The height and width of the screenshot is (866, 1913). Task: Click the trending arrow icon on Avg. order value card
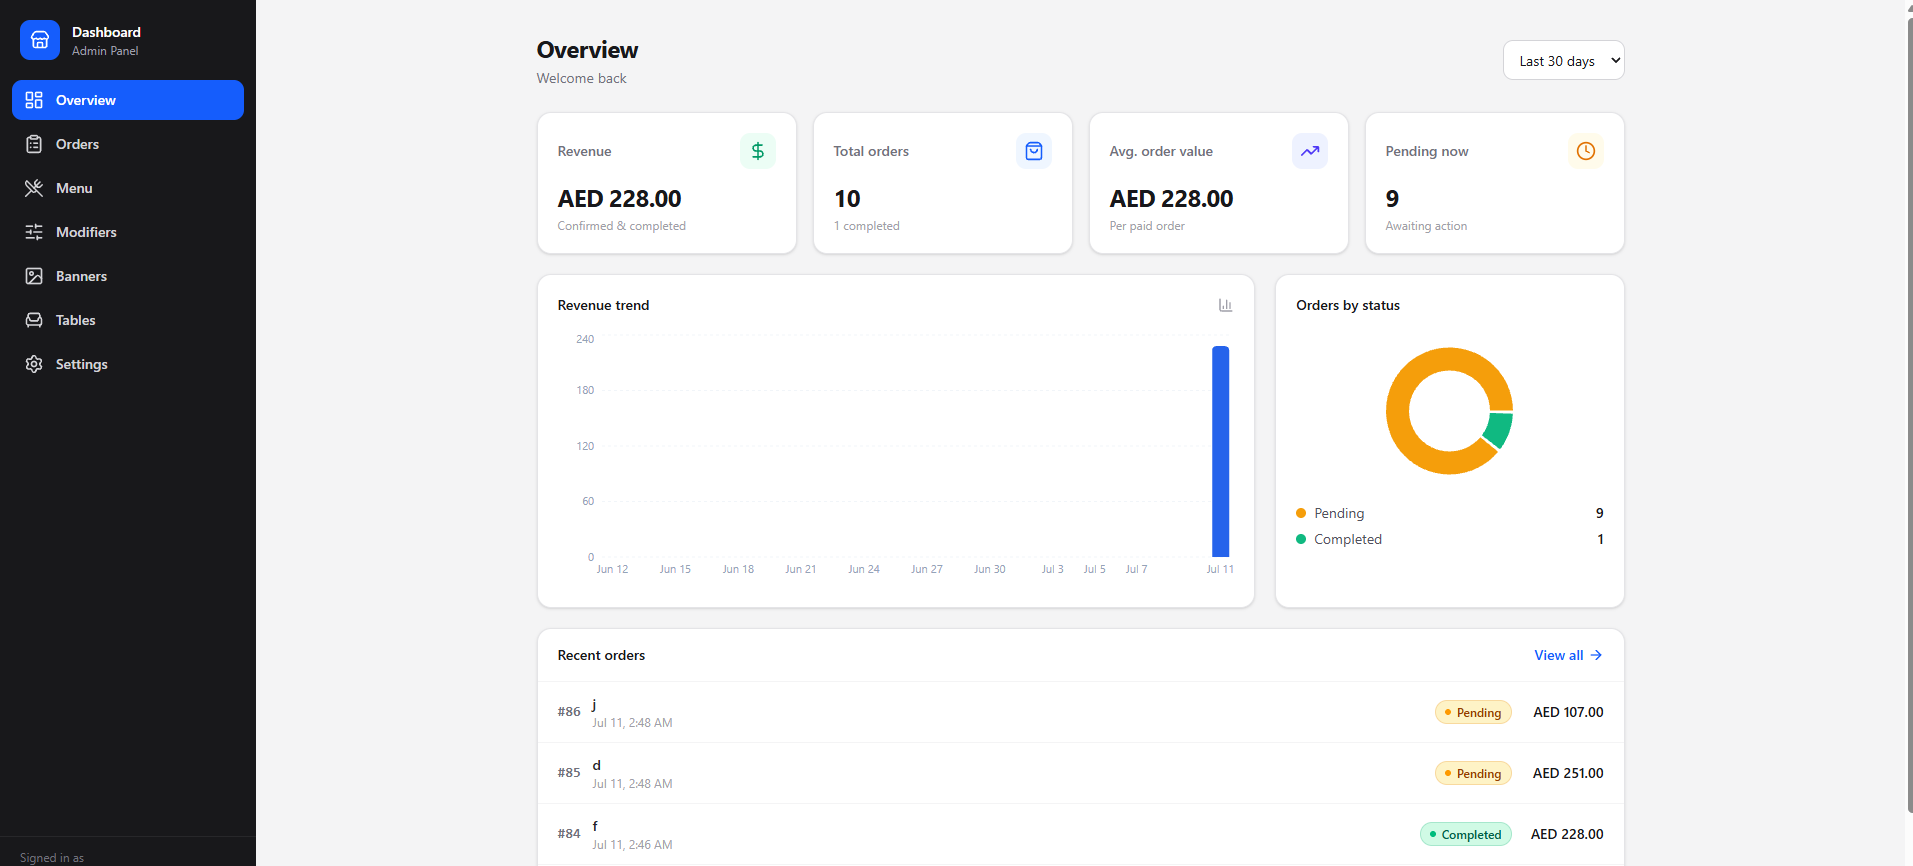1310,151
